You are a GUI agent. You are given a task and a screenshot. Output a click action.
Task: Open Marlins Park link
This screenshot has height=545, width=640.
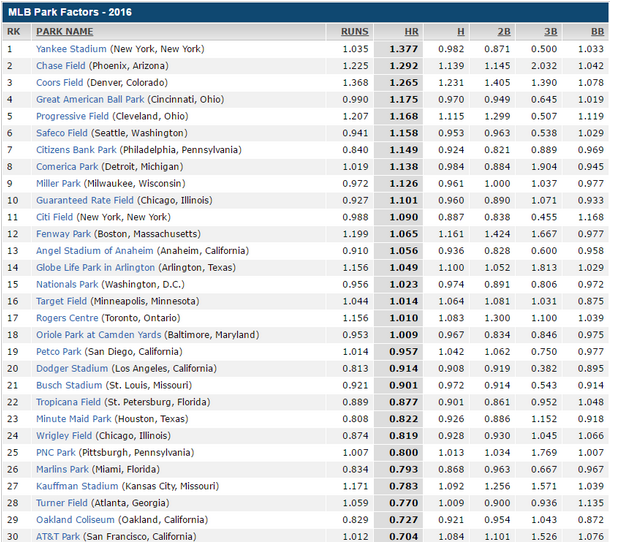tap(62, 469)
